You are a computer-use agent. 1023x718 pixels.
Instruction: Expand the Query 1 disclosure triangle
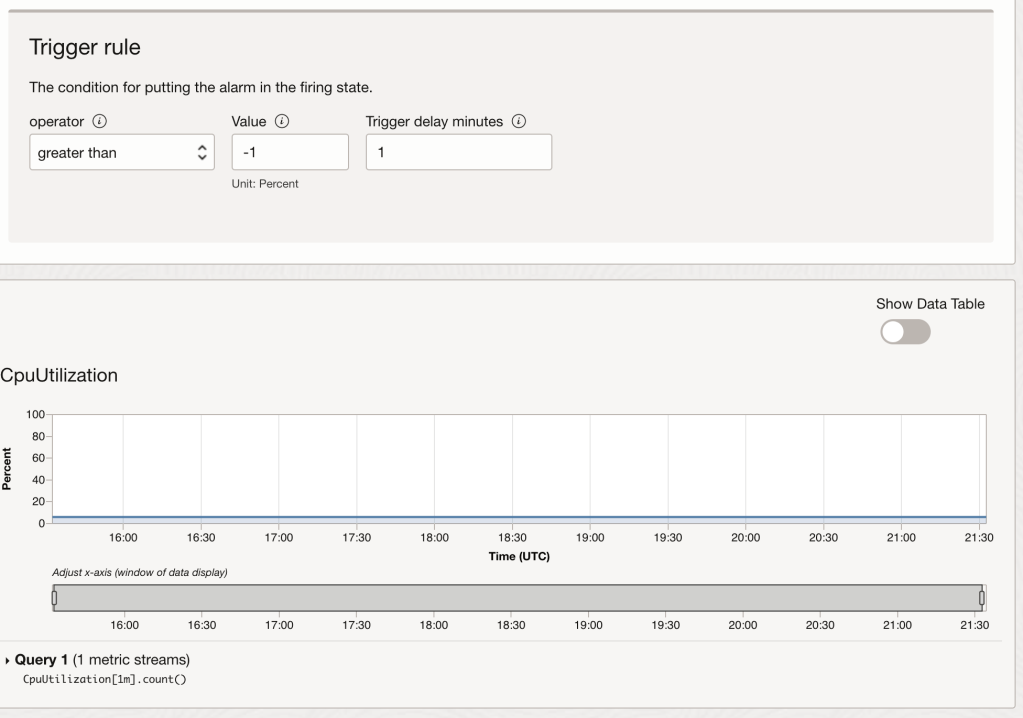click(9, 661)
